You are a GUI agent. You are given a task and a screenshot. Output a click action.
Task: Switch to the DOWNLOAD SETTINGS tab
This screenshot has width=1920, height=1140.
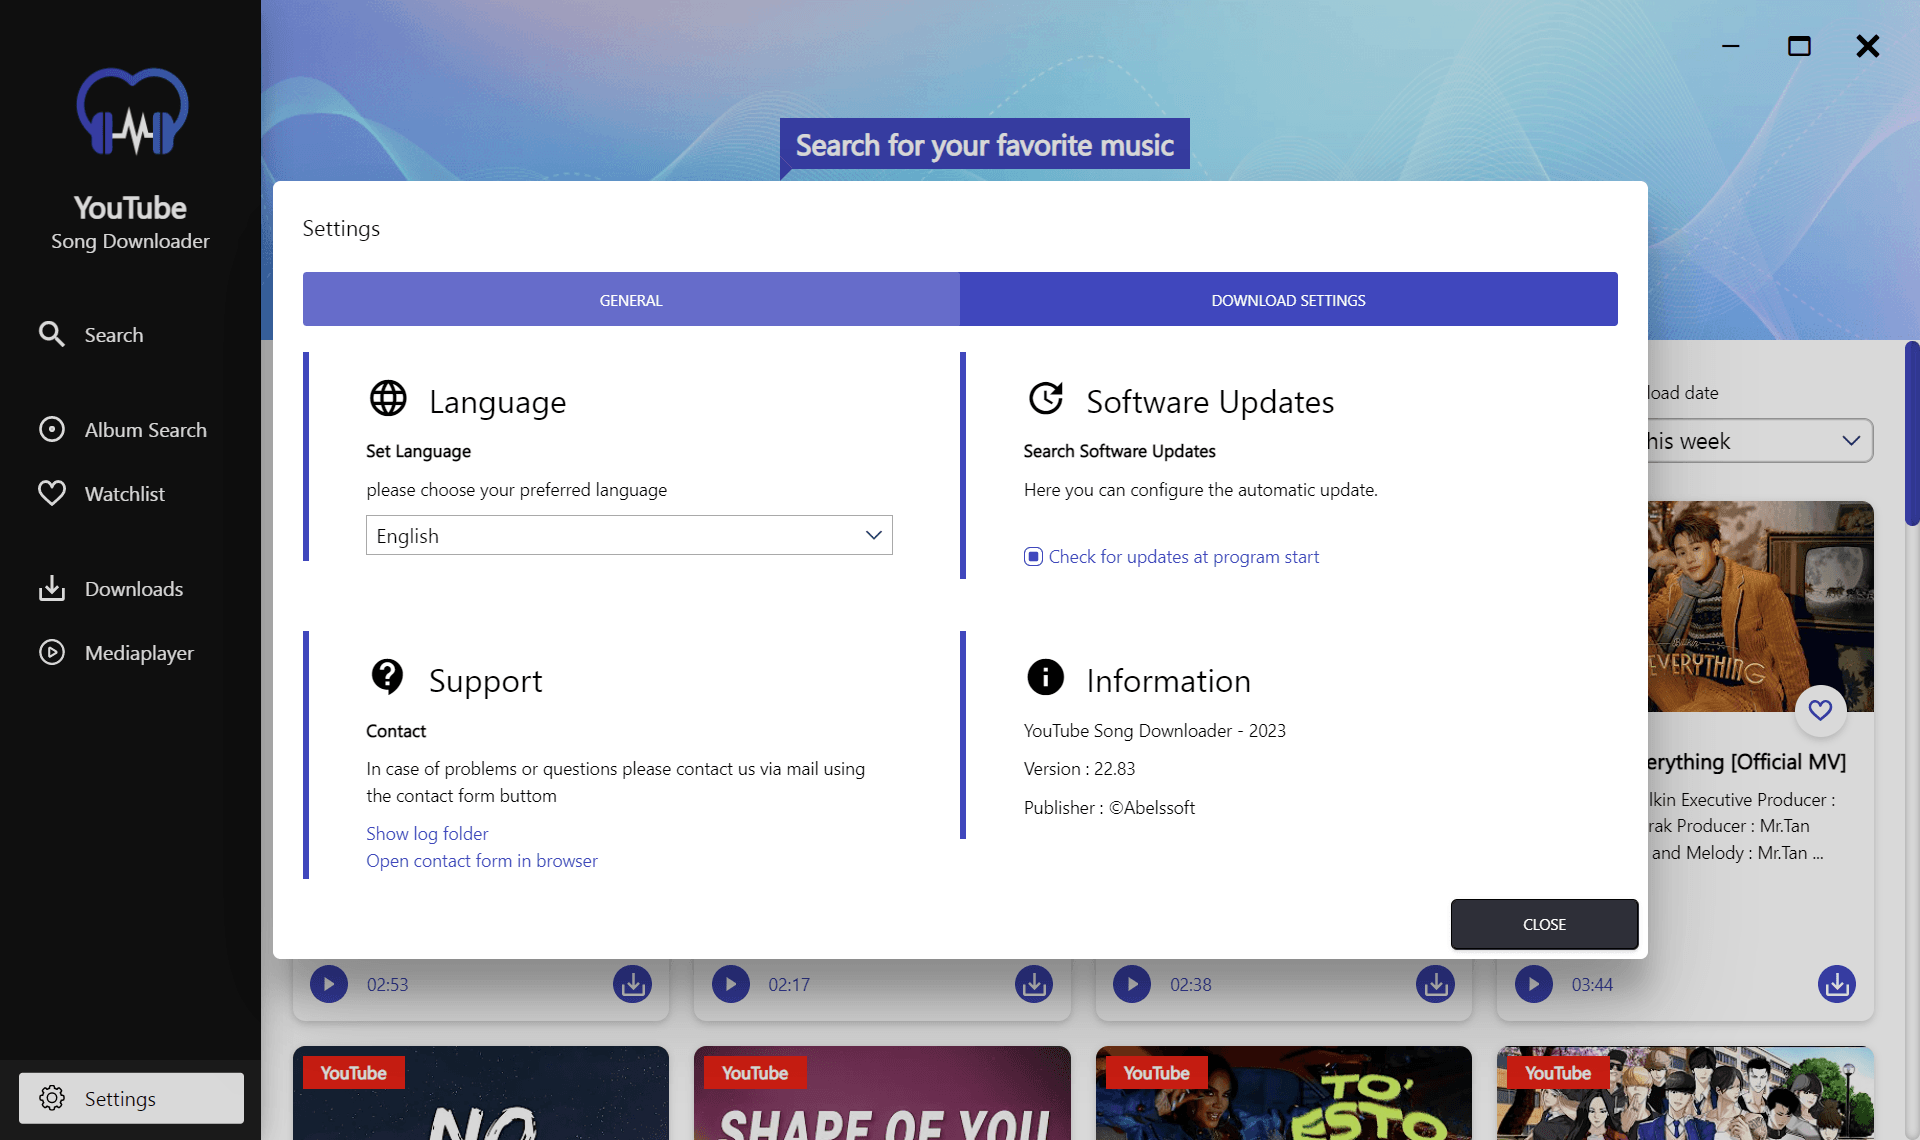coord(1288,299)
